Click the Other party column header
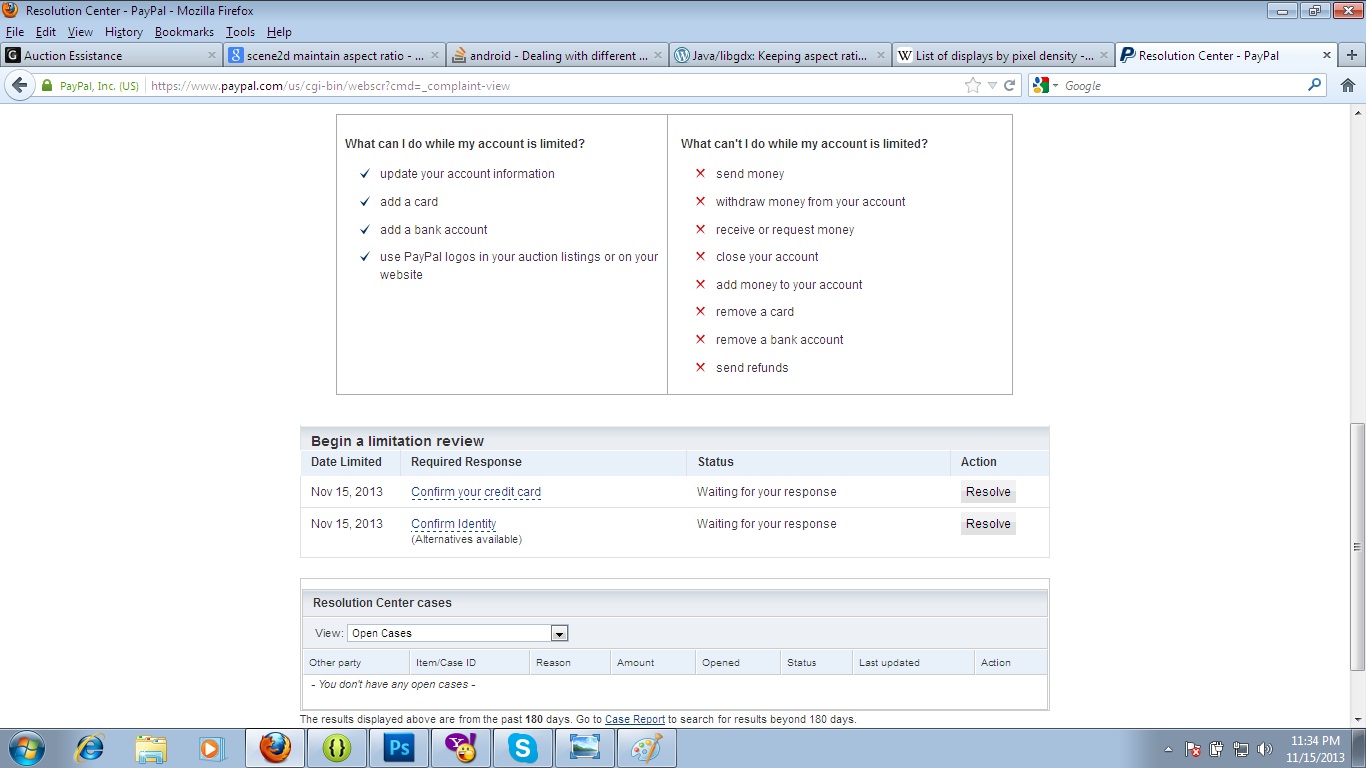Screen dimensions: 1366x768 (335, 663)
